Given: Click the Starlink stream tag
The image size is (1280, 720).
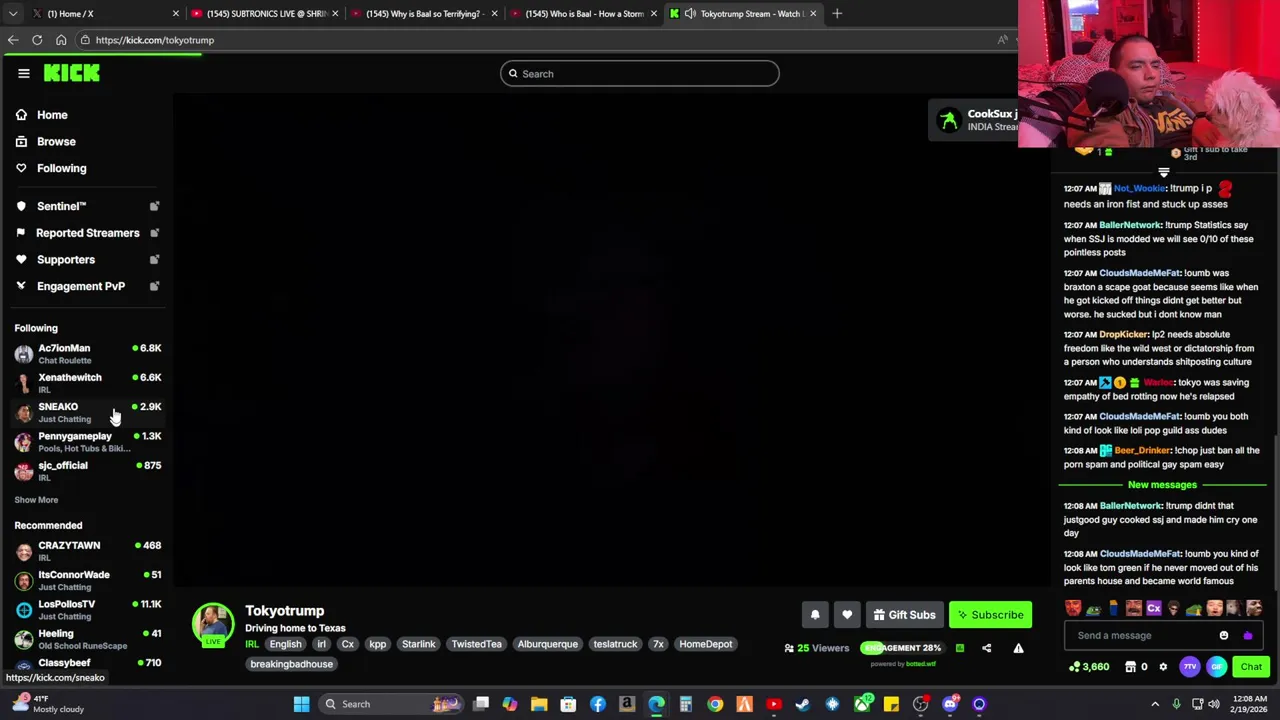Looking at the screenshot, I should click(x=418, y=644).
